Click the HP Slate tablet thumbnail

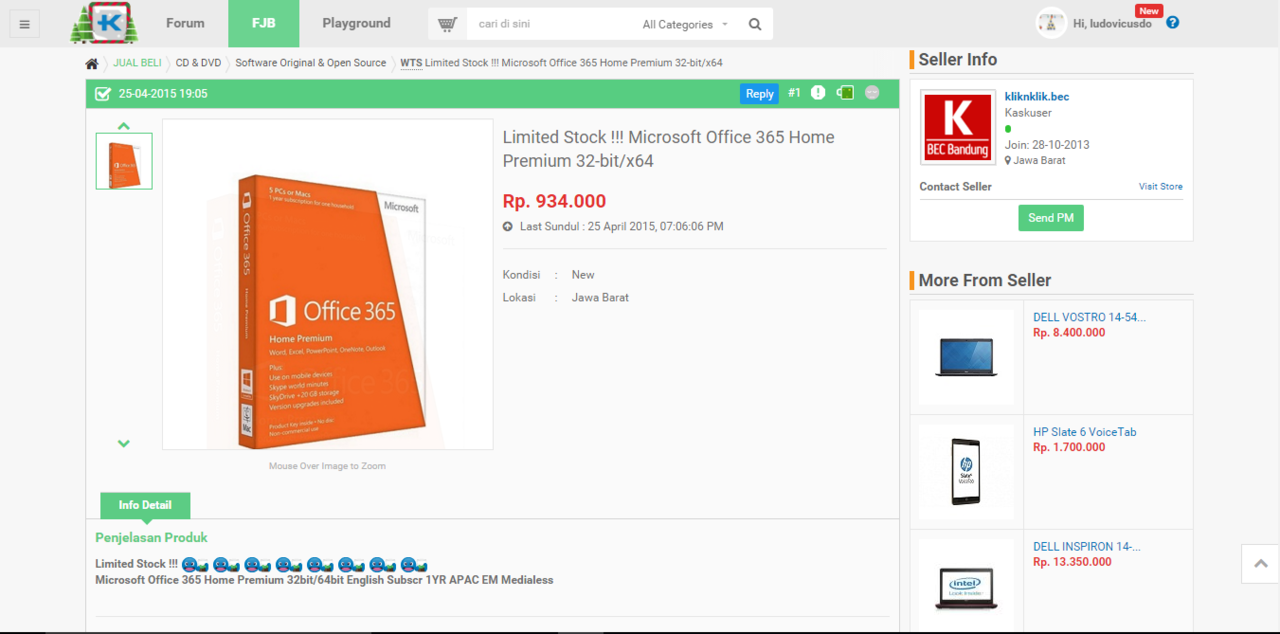click(x=966, y=471)
